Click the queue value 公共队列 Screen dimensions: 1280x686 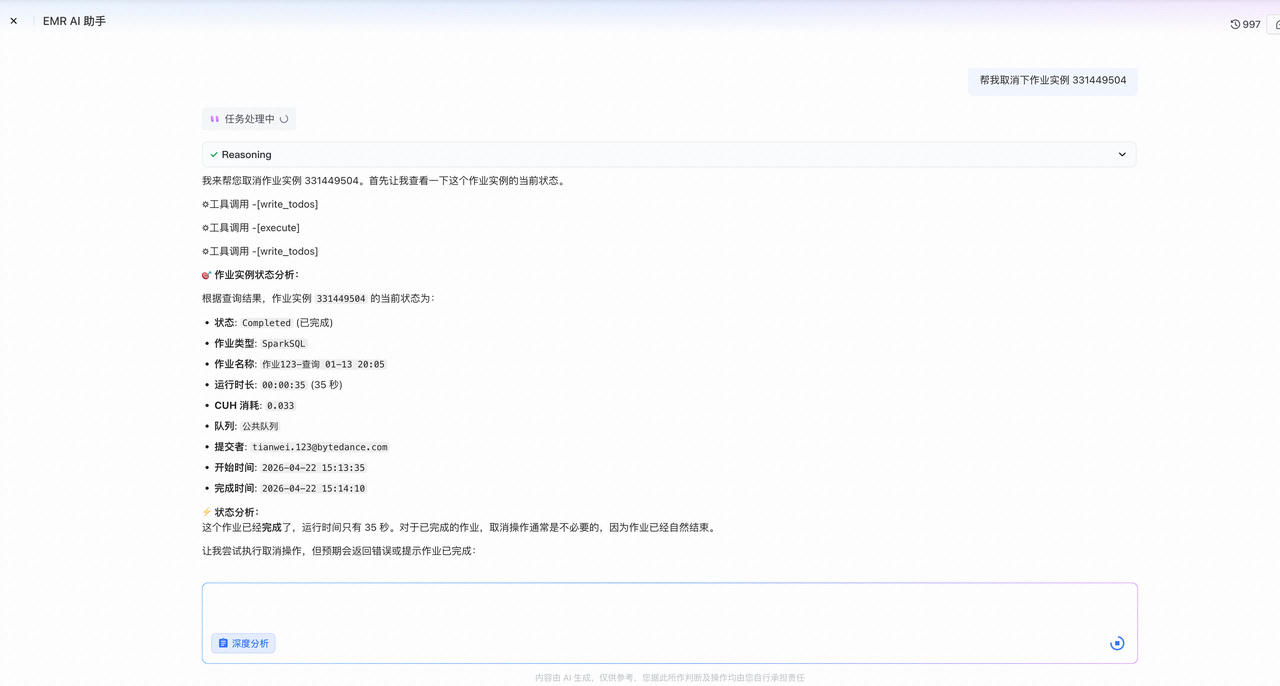pyautogui.click(x=260, y=427)
